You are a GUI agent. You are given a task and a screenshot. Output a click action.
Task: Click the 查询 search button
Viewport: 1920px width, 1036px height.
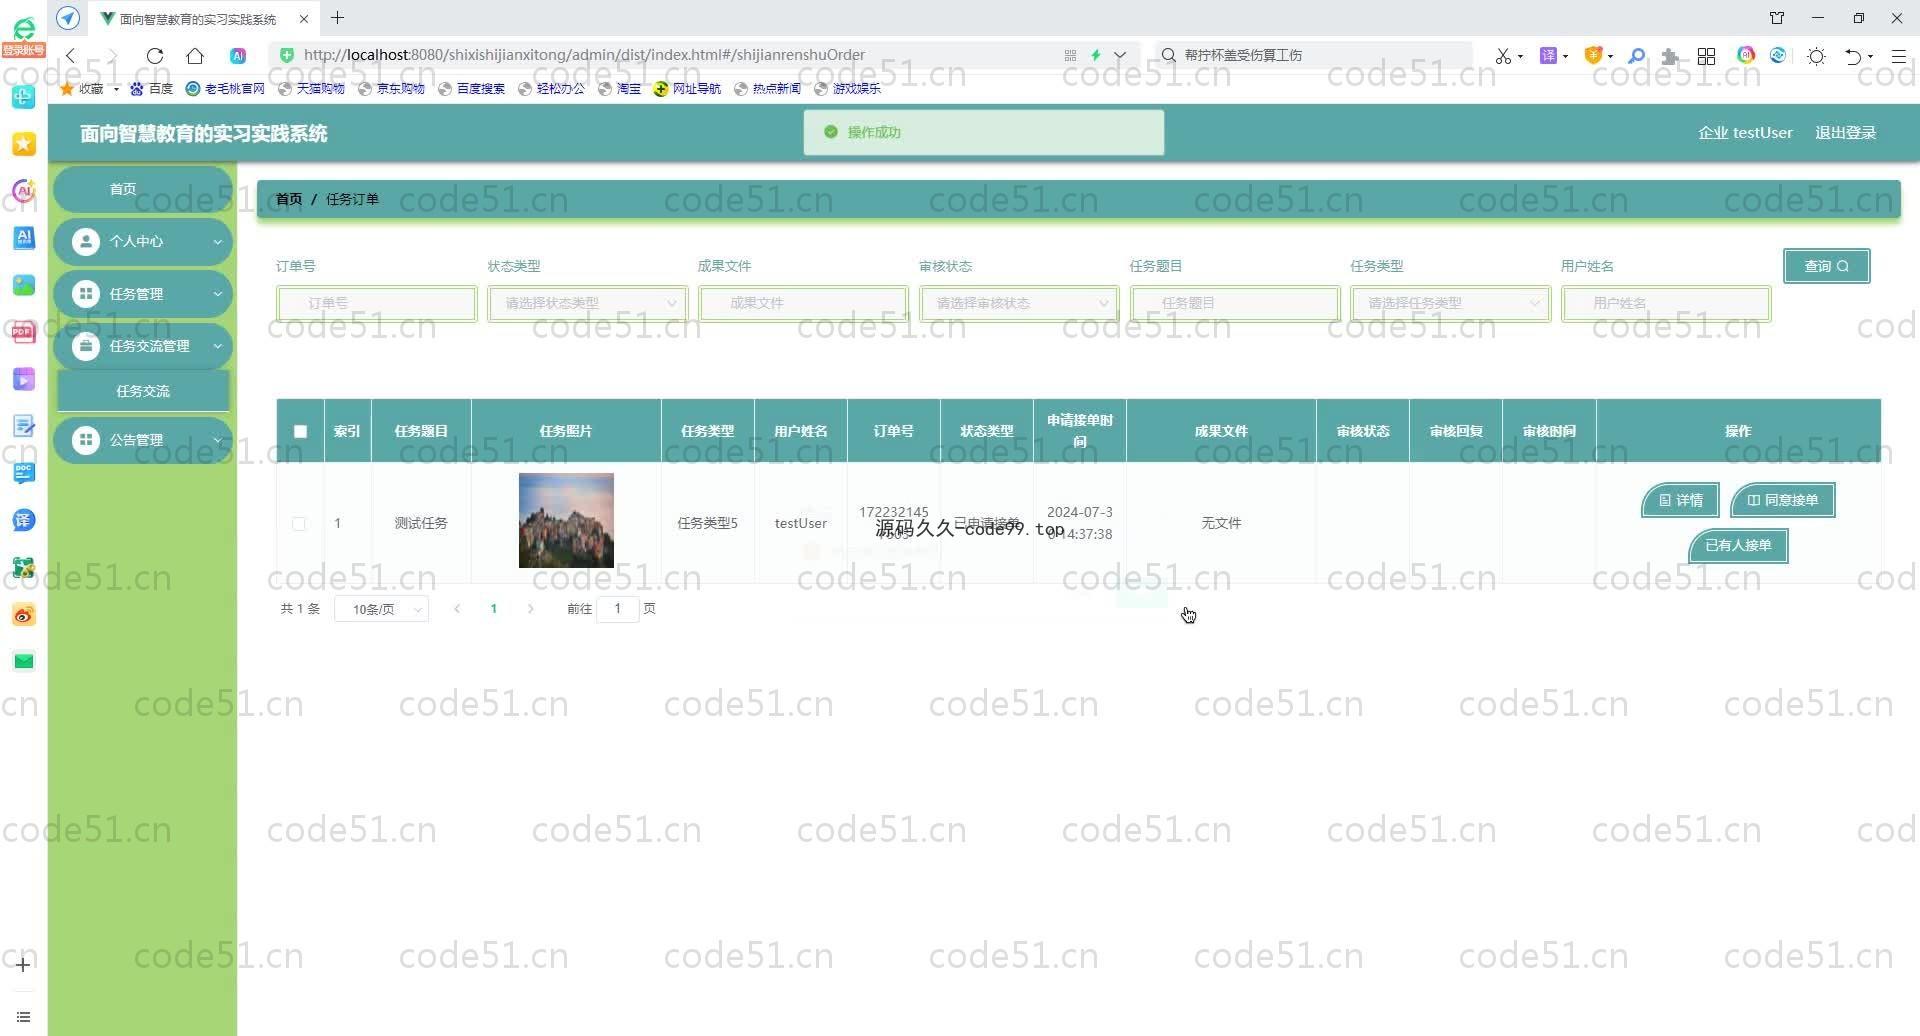[1826, 266]
